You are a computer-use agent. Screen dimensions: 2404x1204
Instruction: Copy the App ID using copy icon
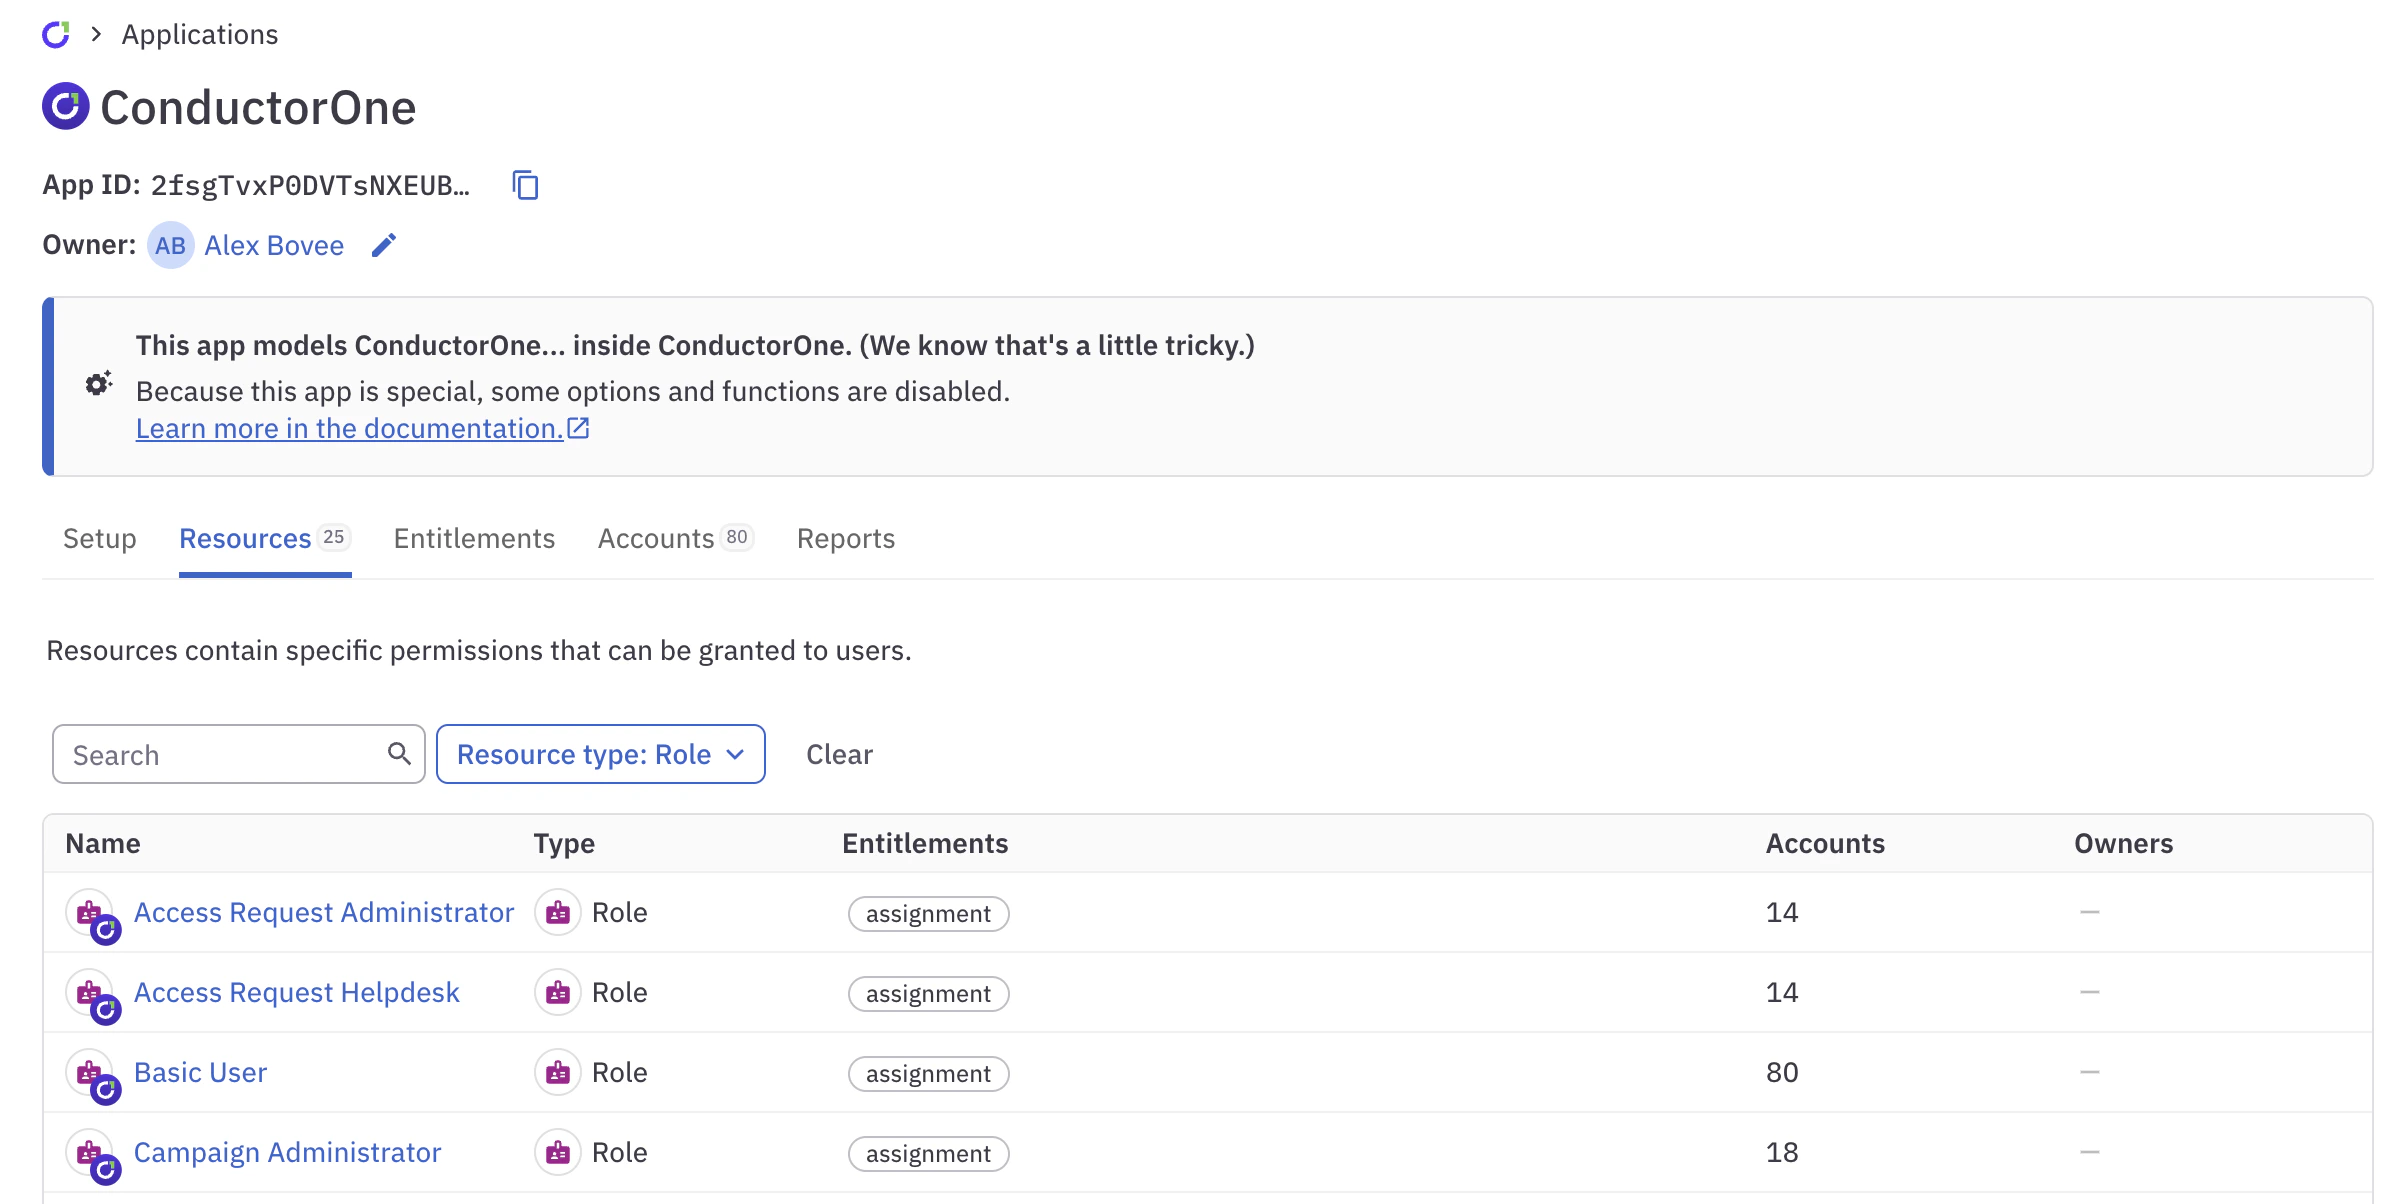(x=524, y=185)
